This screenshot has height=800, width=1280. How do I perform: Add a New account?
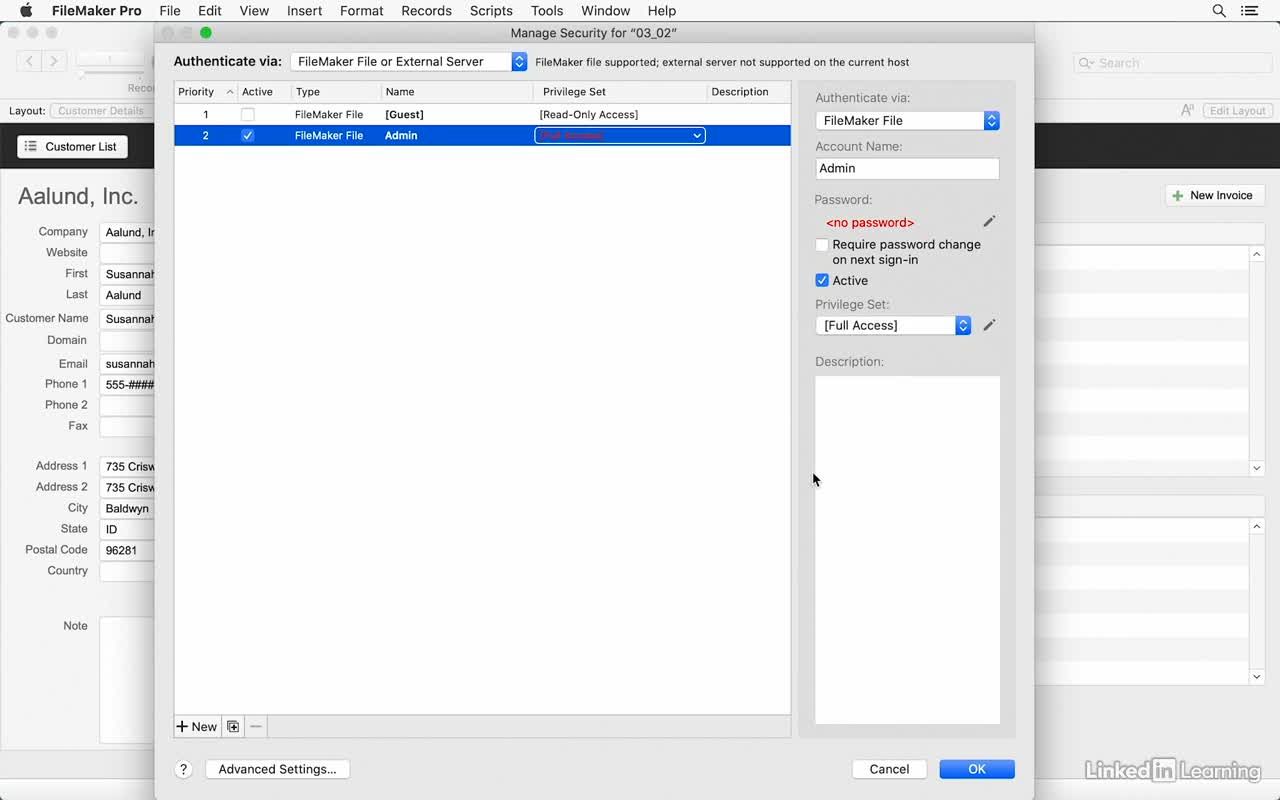(x=197, y=727)
